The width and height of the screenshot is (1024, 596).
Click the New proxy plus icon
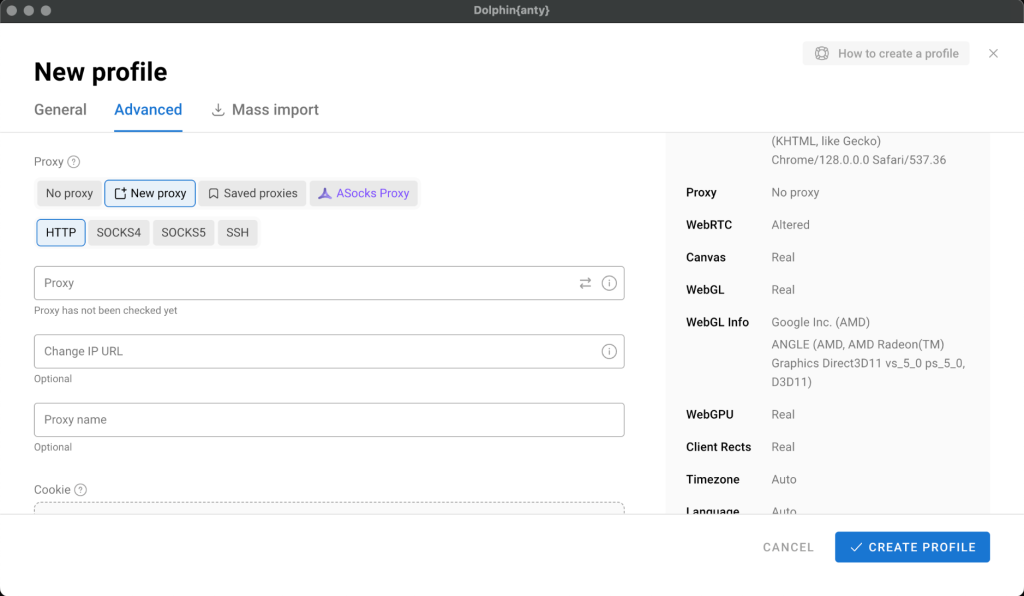(x=120, y=193)
